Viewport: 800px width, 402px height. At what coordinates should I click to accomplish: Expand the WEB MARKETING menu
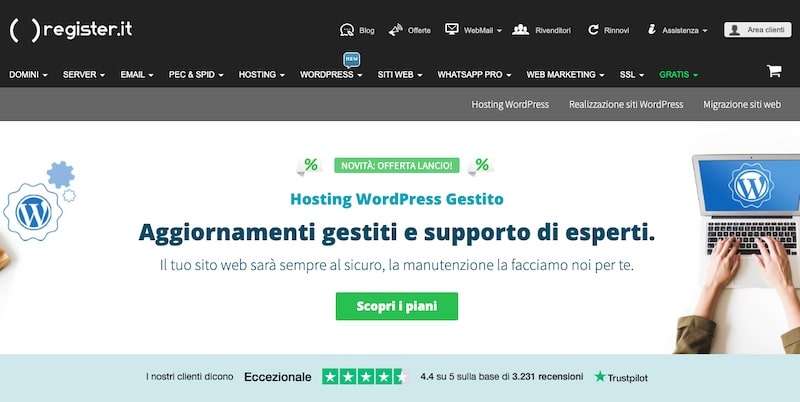click(x=565, y=74)
